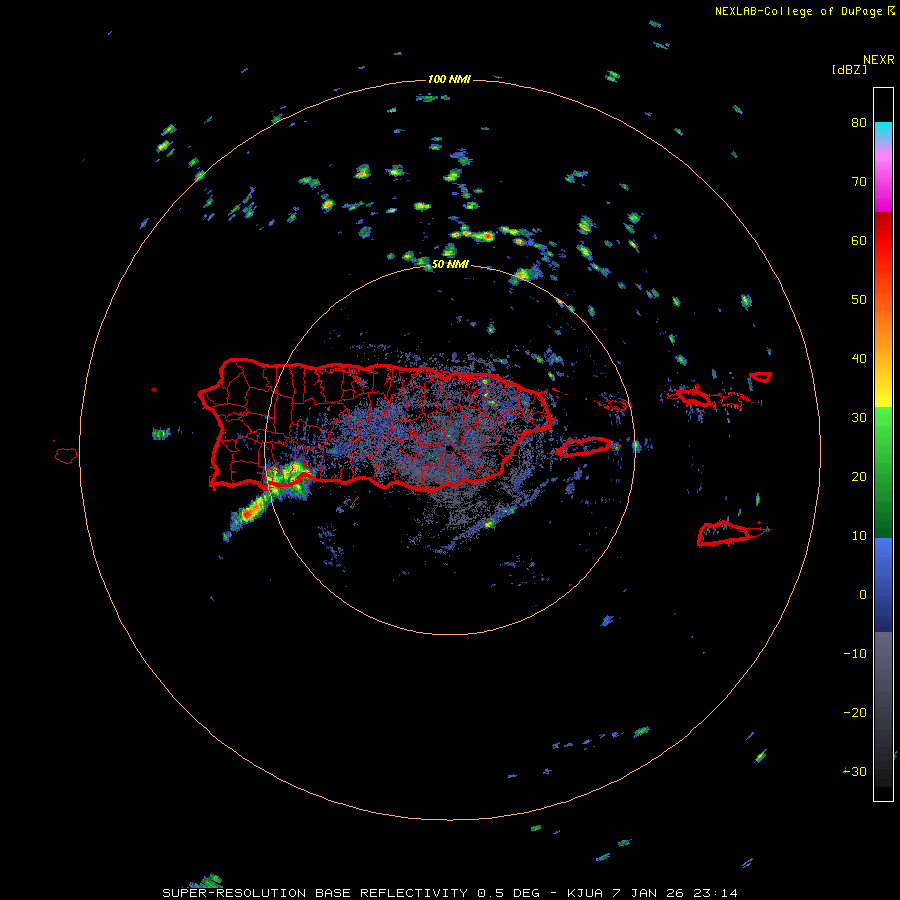Click the 50 NMI range ring label
Image resolution: width=900 pixels, height=900 pixels.
(450, 265)
